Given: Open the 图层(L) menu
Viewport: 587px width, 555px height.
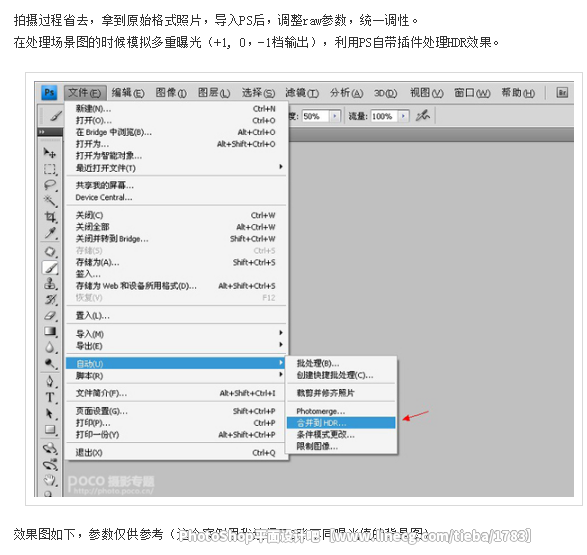Looking at the screenshot, I should coord(213,93).
